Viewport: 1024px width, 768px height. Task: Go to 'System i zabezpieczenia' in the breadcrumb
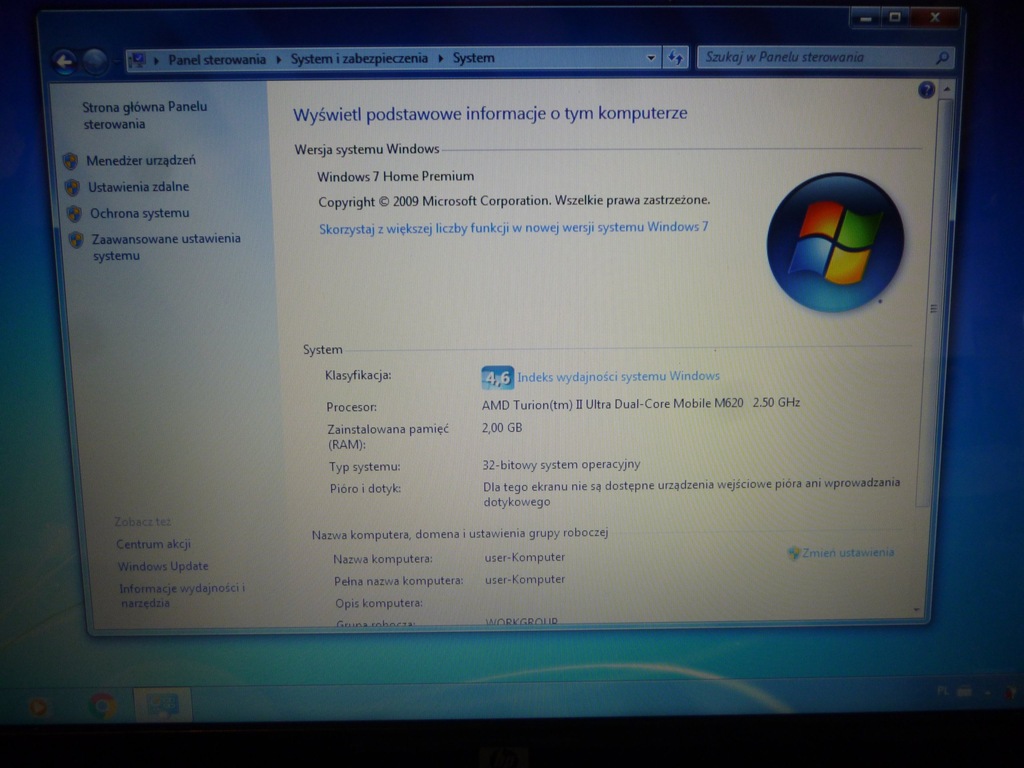(359, 59)
